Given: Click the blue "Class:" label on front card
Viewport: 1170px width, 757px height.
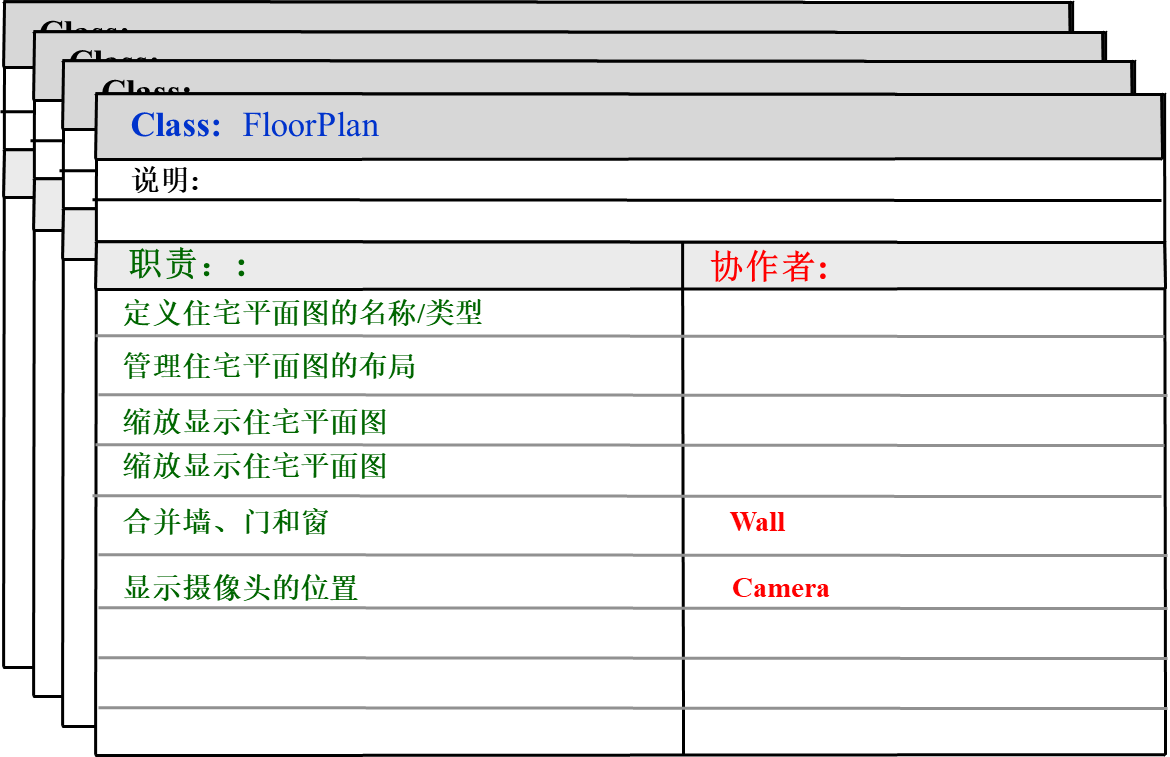Looking at the screenshot, I should (x=176, y=126).
